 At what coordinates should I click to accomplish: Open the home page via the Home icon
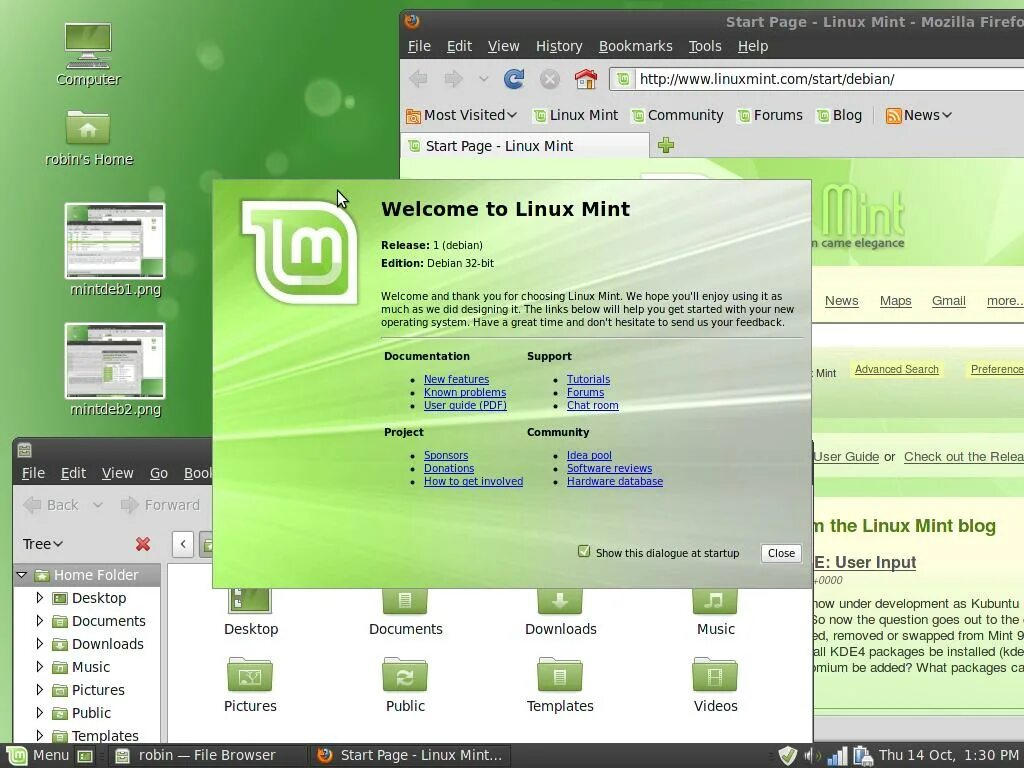(x=586, y=78)
